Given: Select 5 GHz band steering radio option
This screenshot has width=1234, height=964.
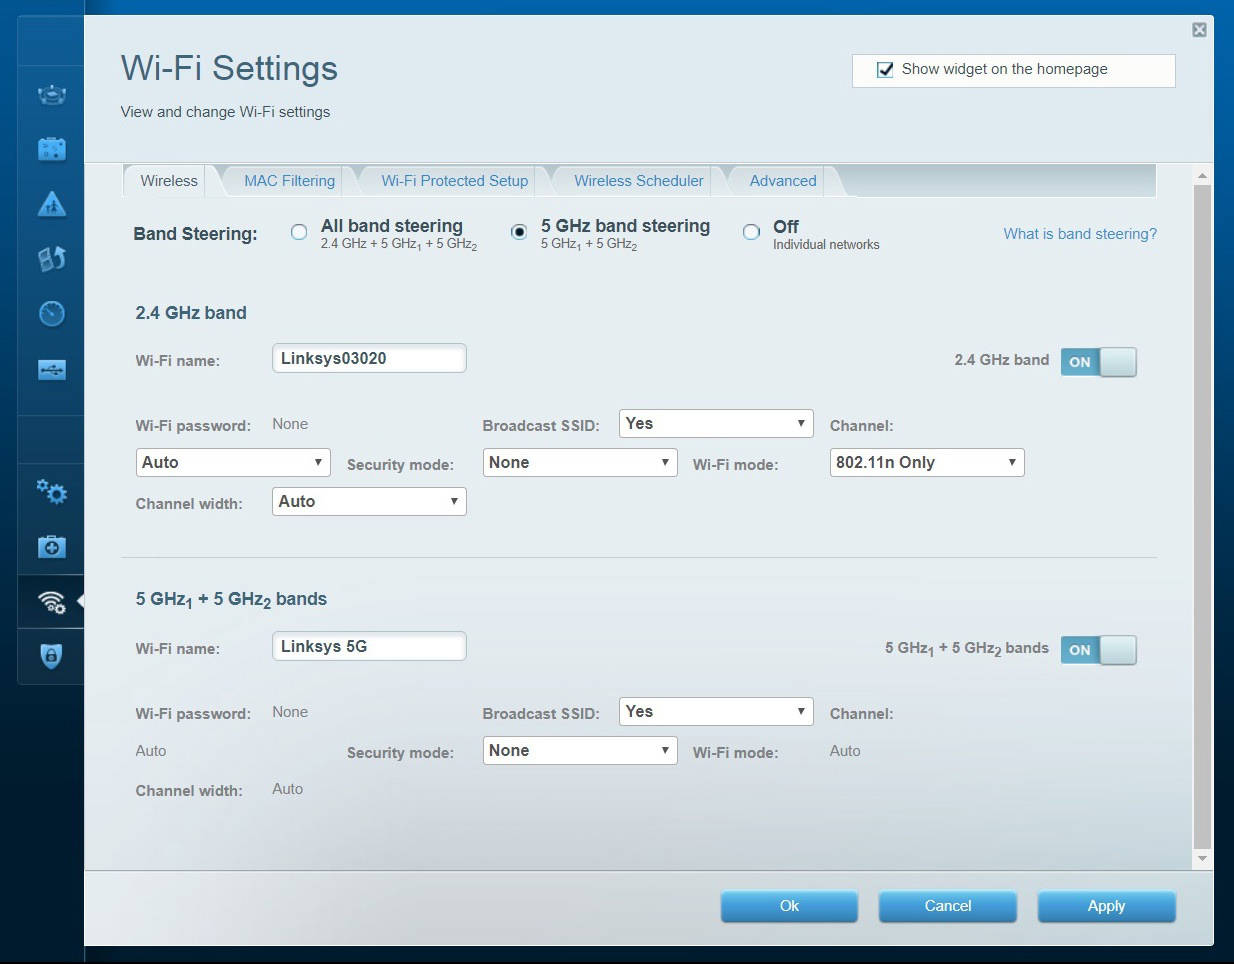Looking at the screenshot, I should (519, 232).
